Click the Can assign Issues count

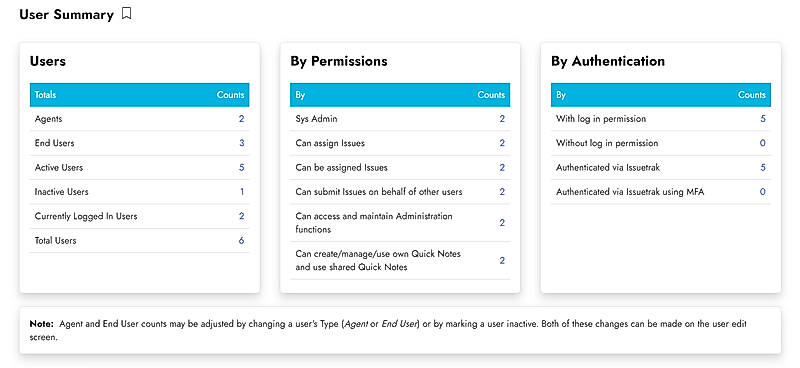(x=502, y=143)
